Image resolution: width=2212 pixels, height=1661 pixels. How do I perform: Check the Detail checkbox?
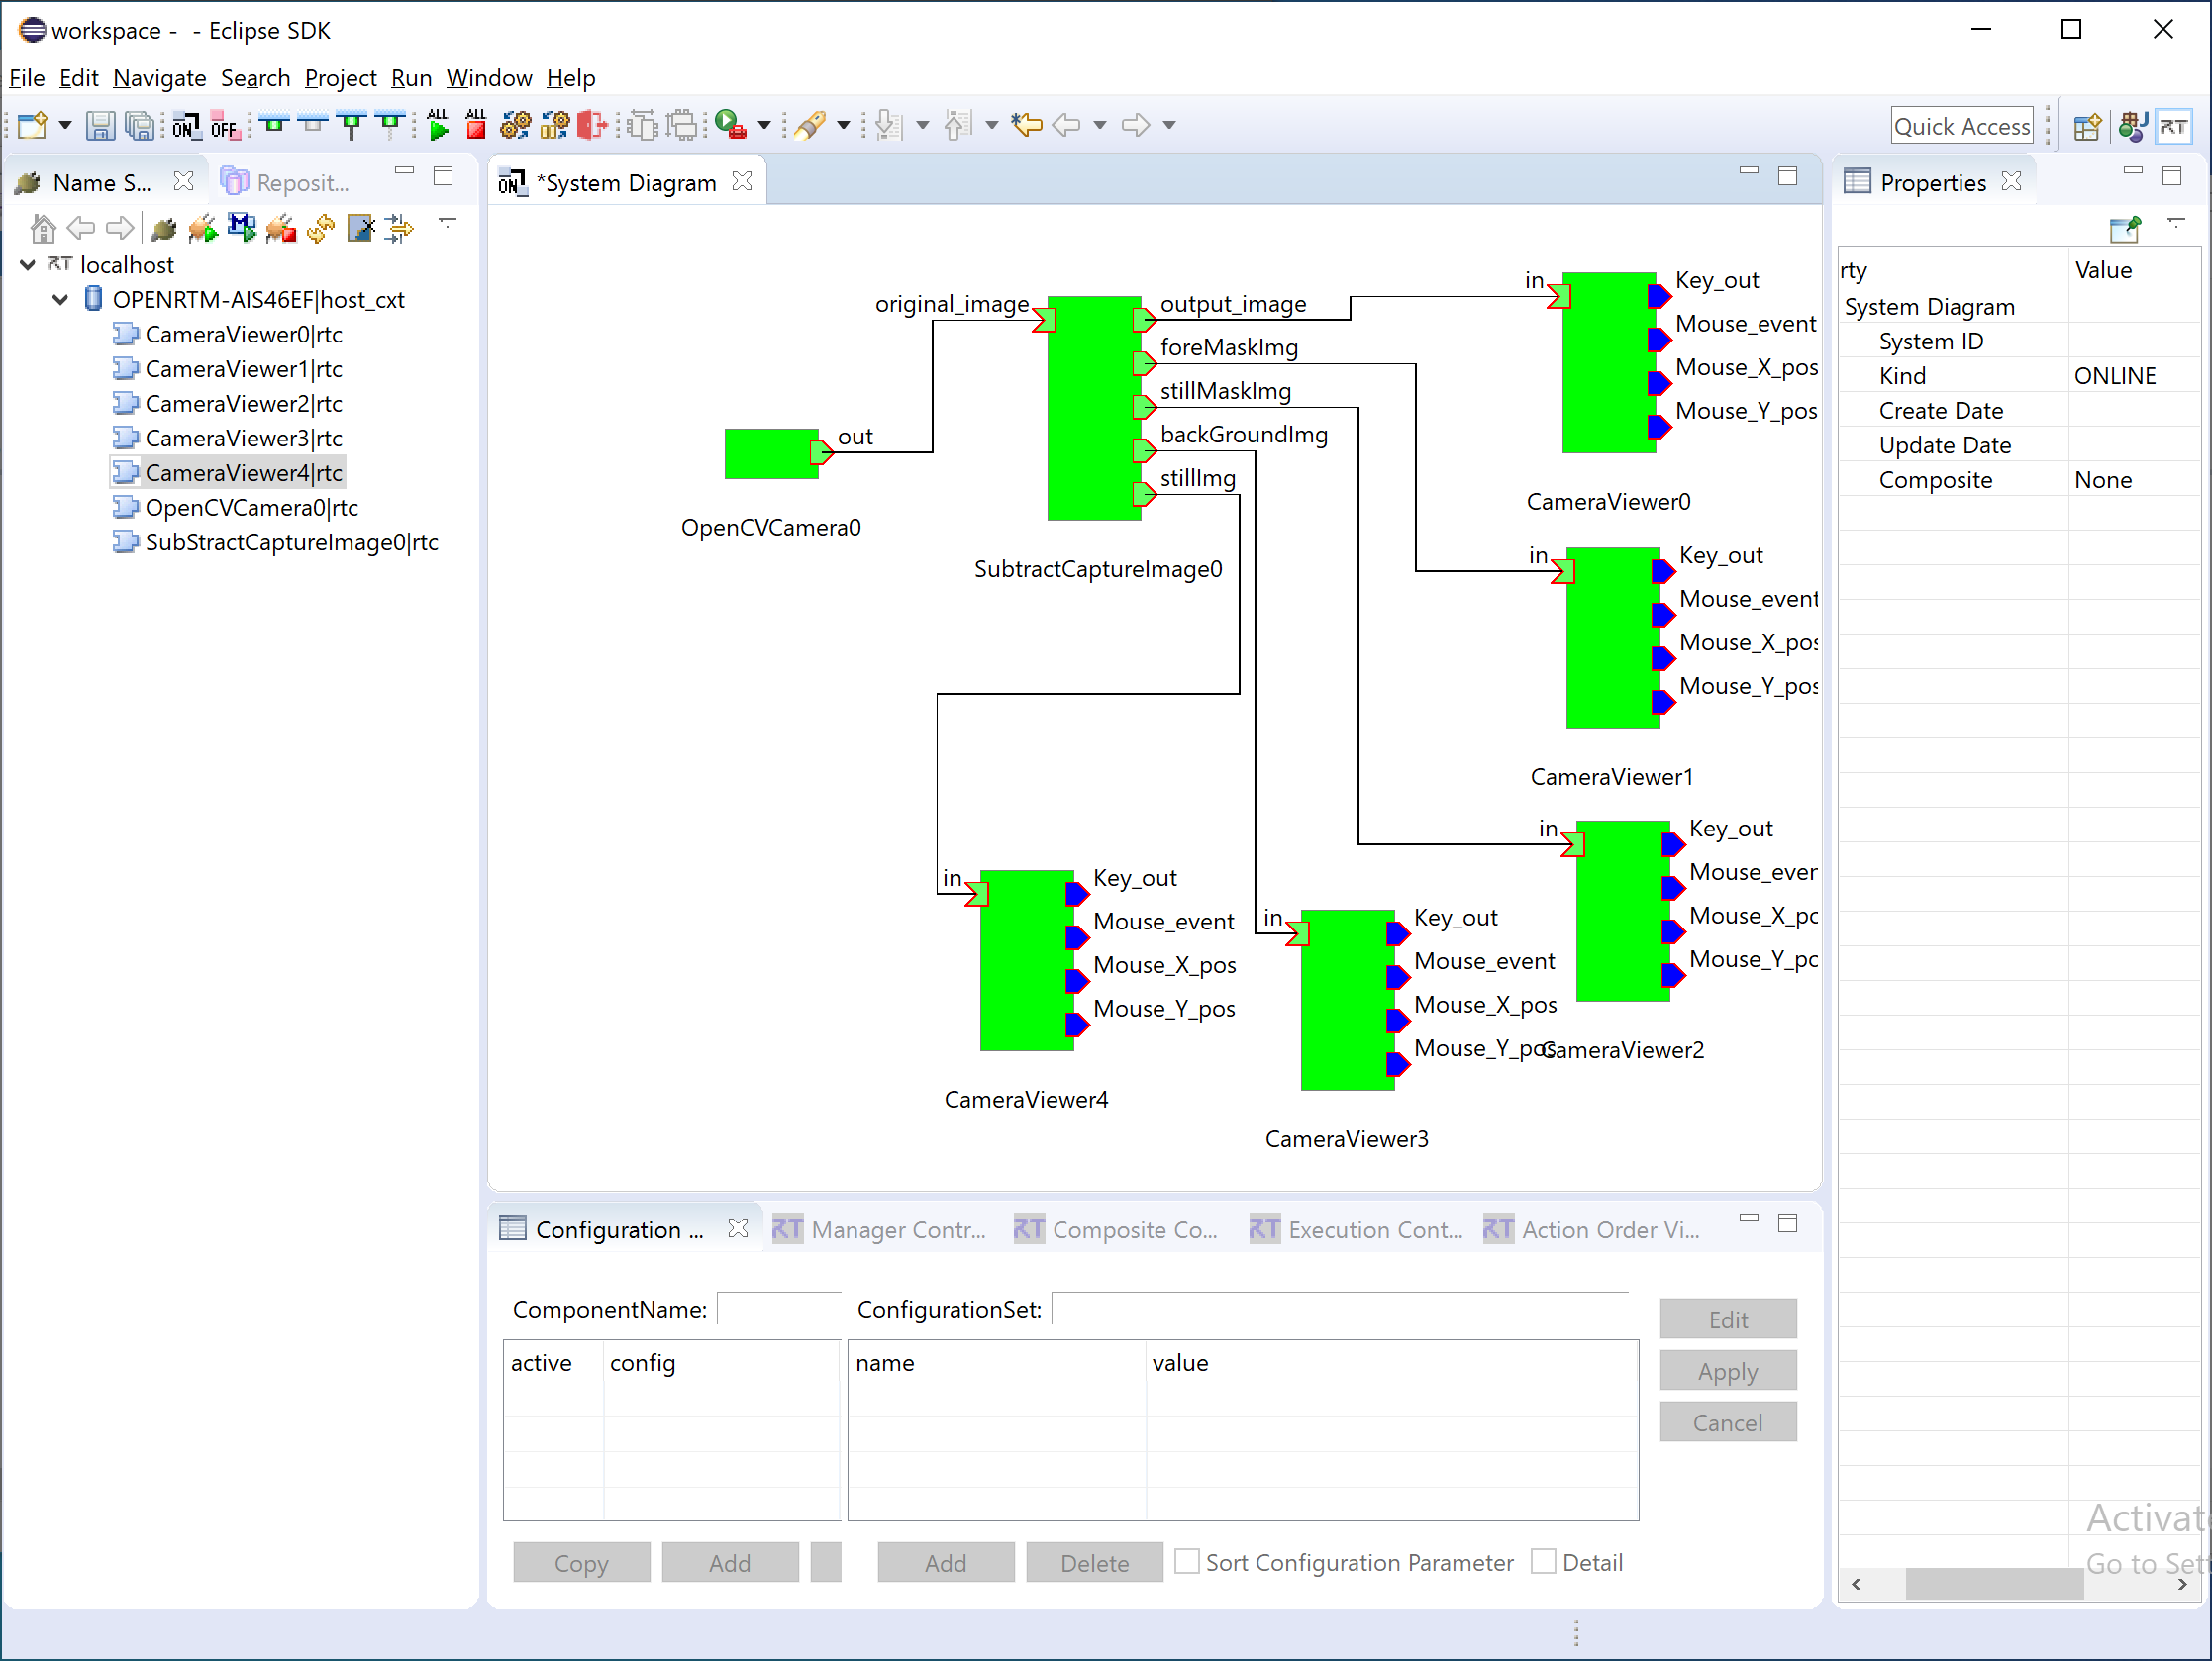pyautogui.click(x=1543, y=1561)
